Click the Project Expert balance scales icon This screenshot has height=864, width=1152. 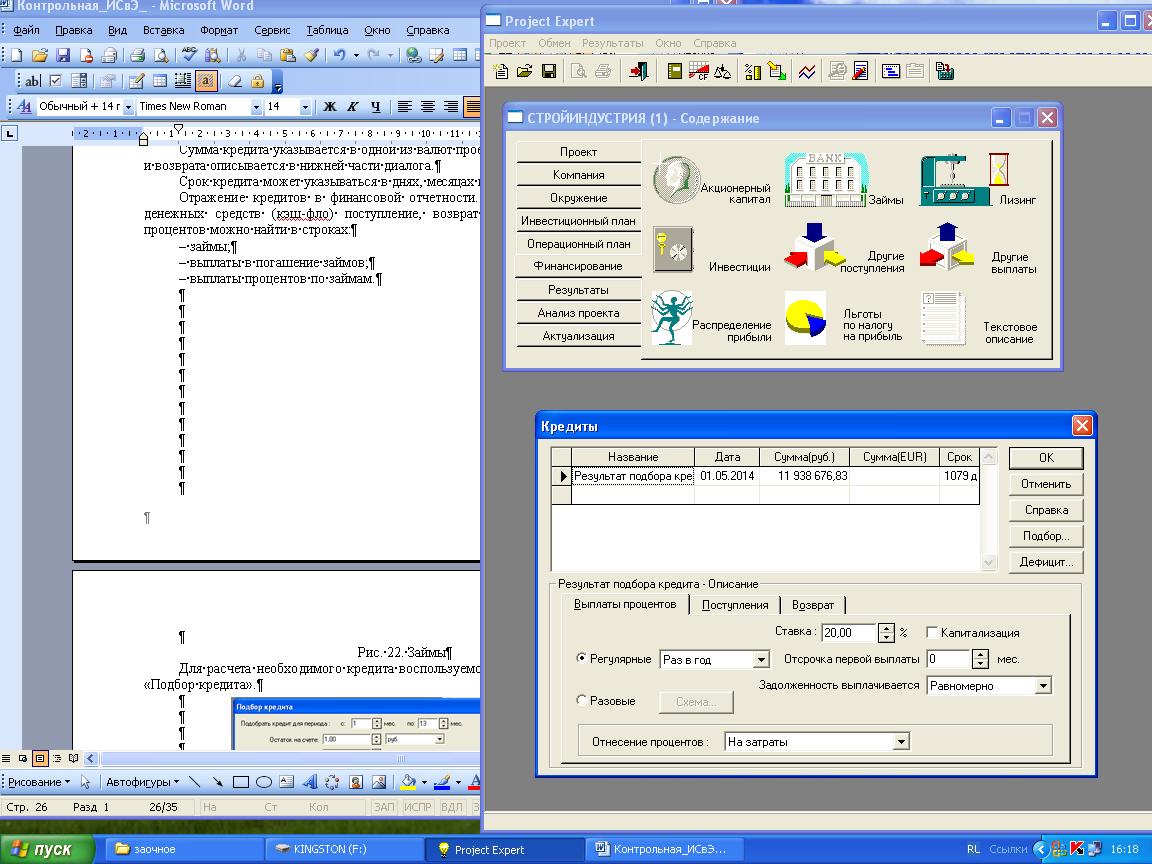723,71
